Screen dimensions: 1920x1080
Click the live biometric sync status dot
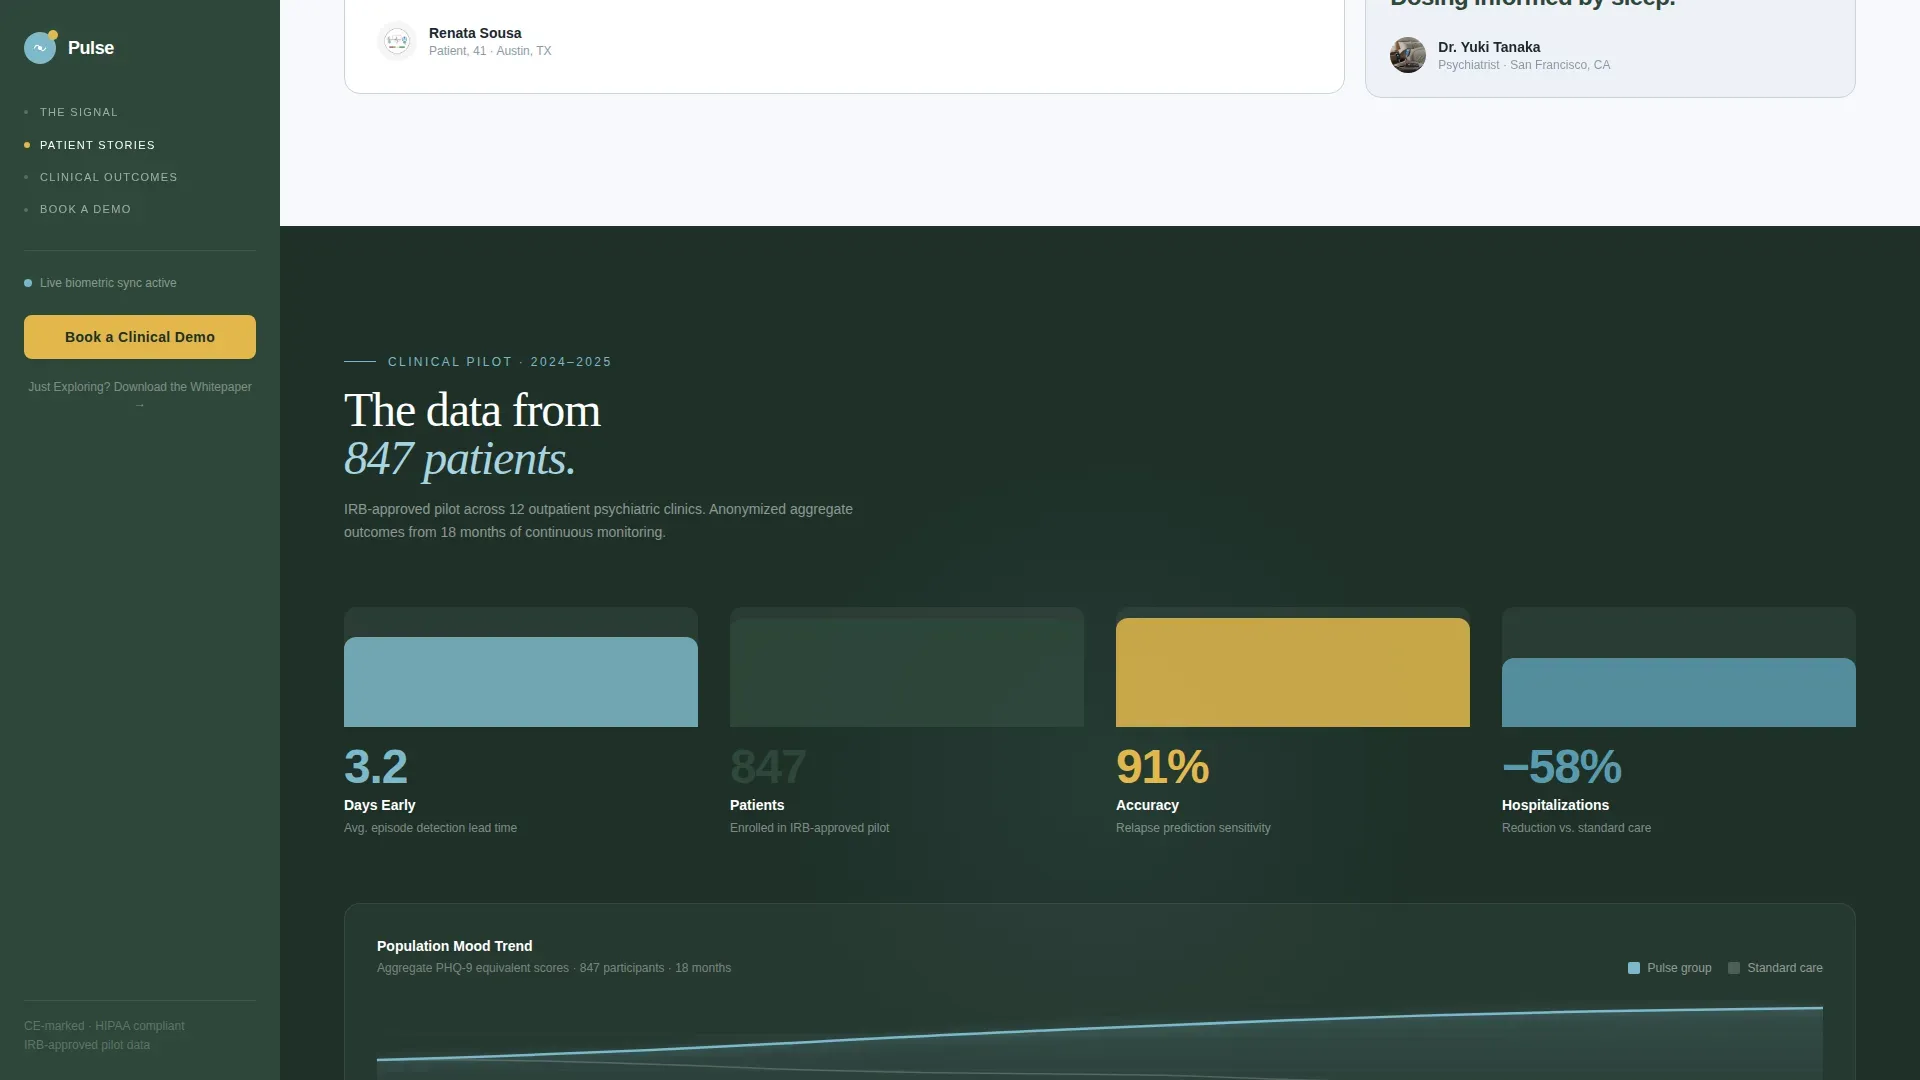click(x=28, y=283)
